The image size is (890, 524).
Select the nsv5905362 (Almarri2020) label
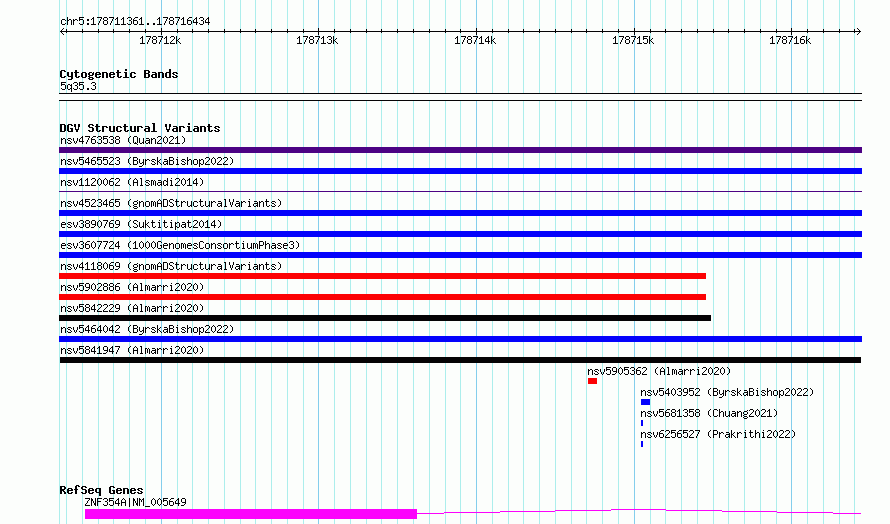coord(659,371)
